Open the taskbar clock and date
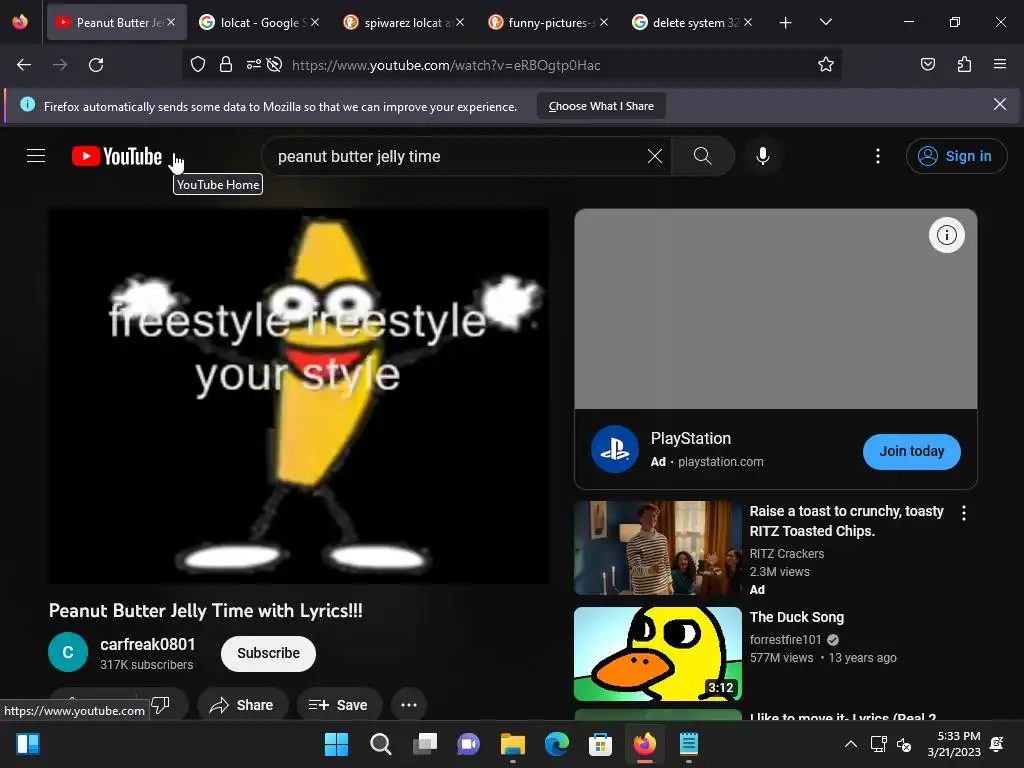This screenshot has width=1024, height=768. 954,744
